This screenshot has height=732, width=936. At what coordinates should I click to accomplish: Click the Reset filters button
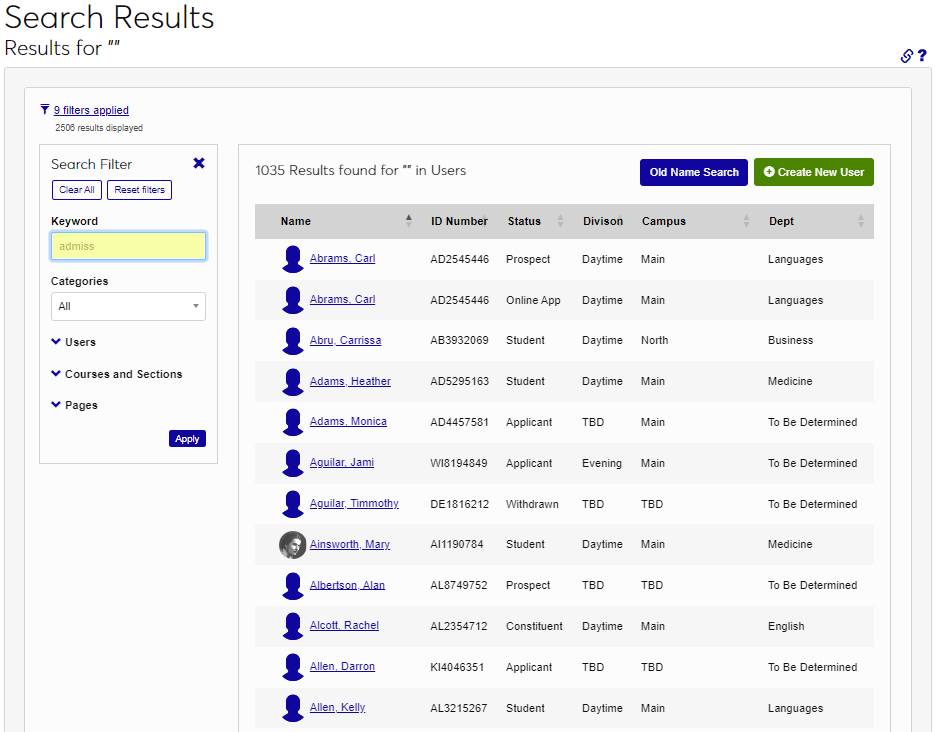[139, 189]
